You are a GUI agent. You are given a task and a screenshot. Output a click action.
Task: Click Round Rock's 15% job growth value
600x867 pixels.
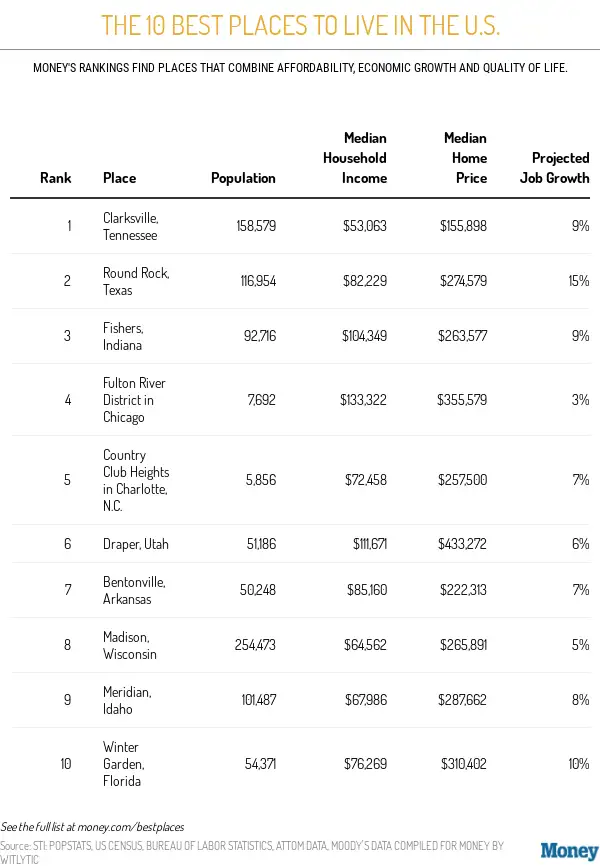(578, 281)
